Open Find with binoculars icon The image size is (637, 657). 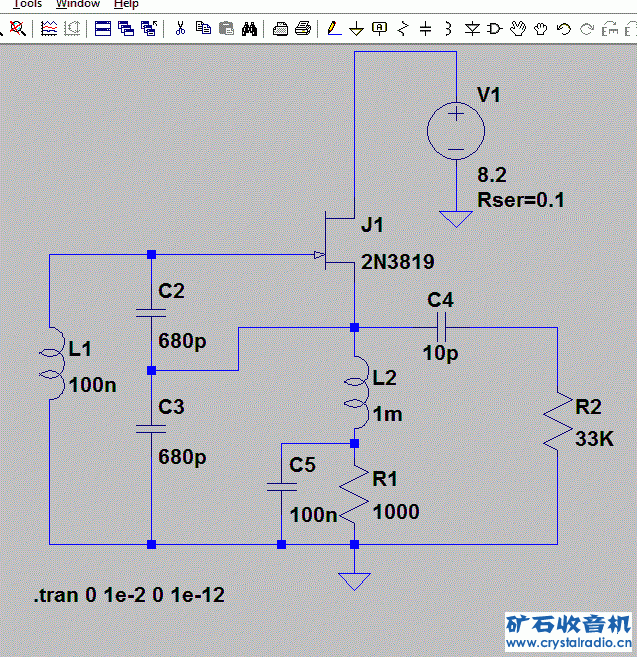[249, 29]
